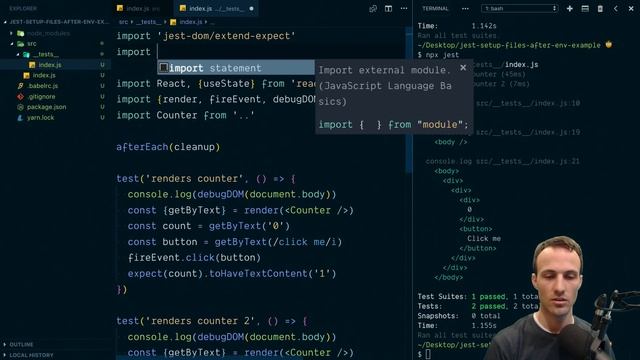The image size is (640, 360).
Task: Open changes icon in editor toolbar
Action: 373,9
